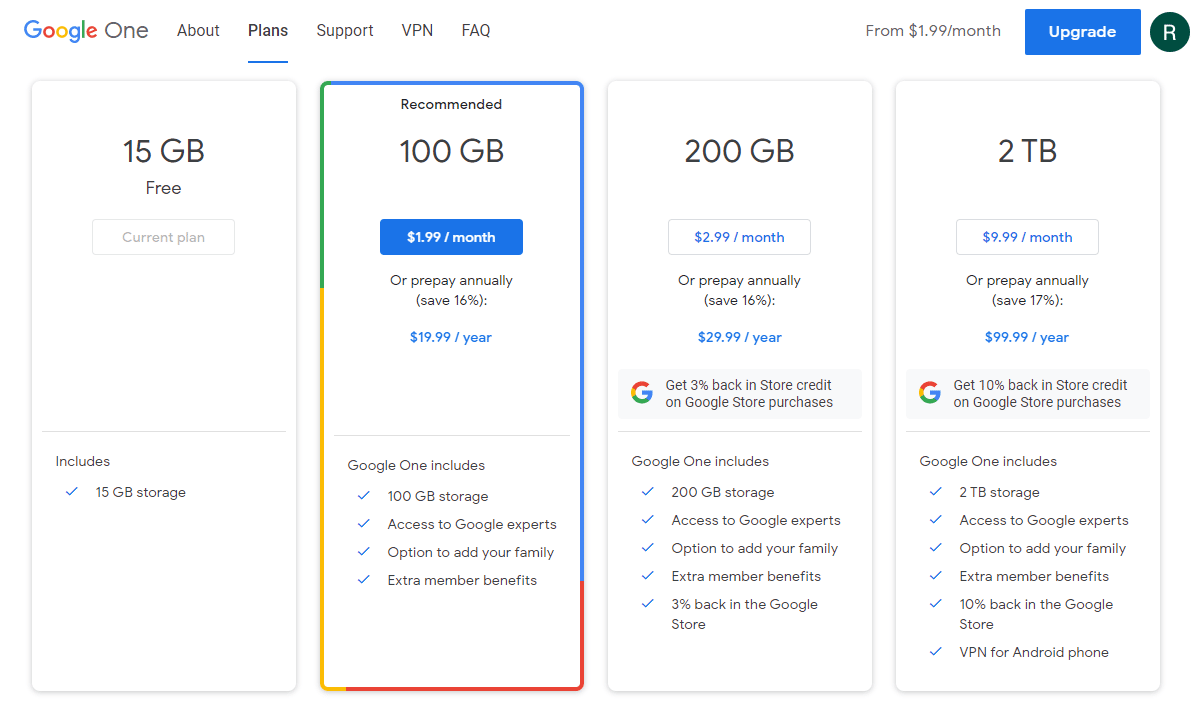Click the Google G icon on 200 GB store credit banner

pos(641,392)
